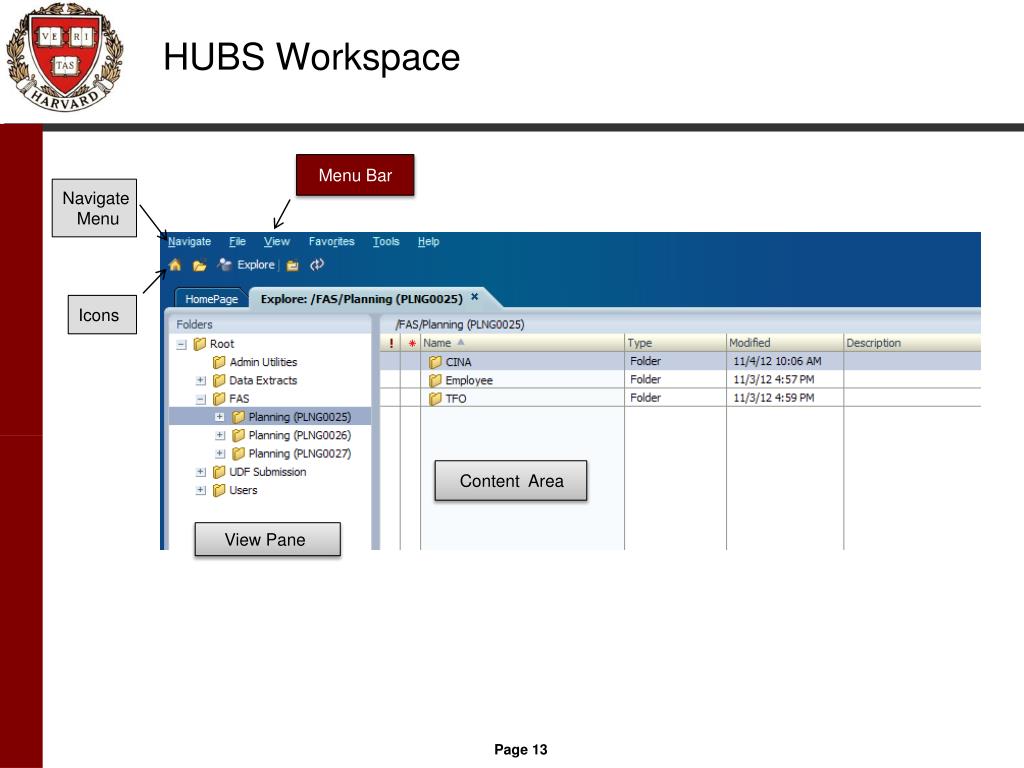
Task: Sort by the Name column header
Action: click(522, 343)
